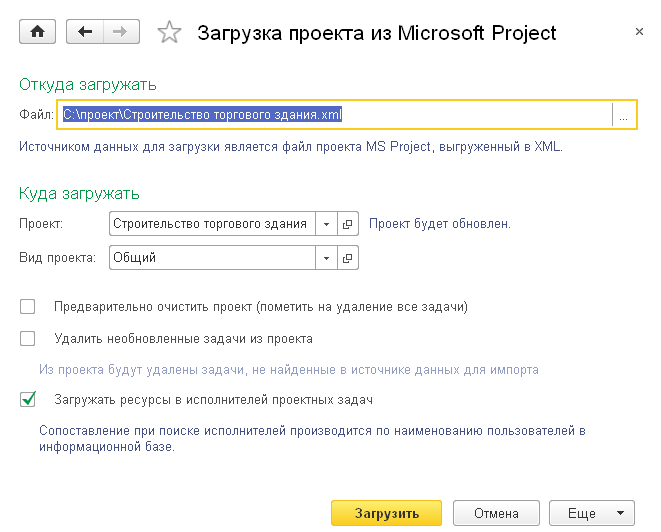
Task: Open the Еще menu
Action: click(592, 513)
